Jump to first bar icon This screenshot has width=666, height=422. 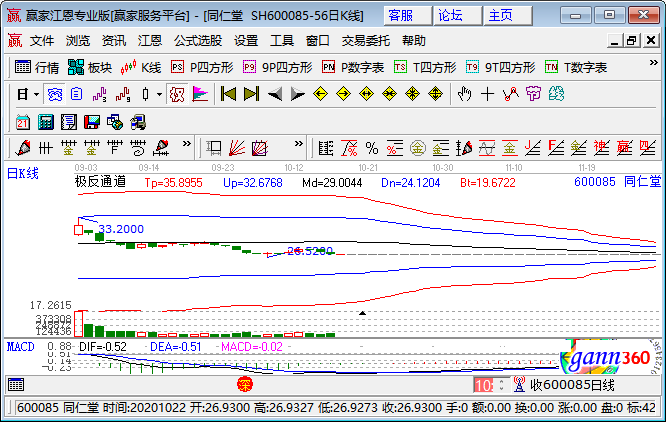point(229,94)
